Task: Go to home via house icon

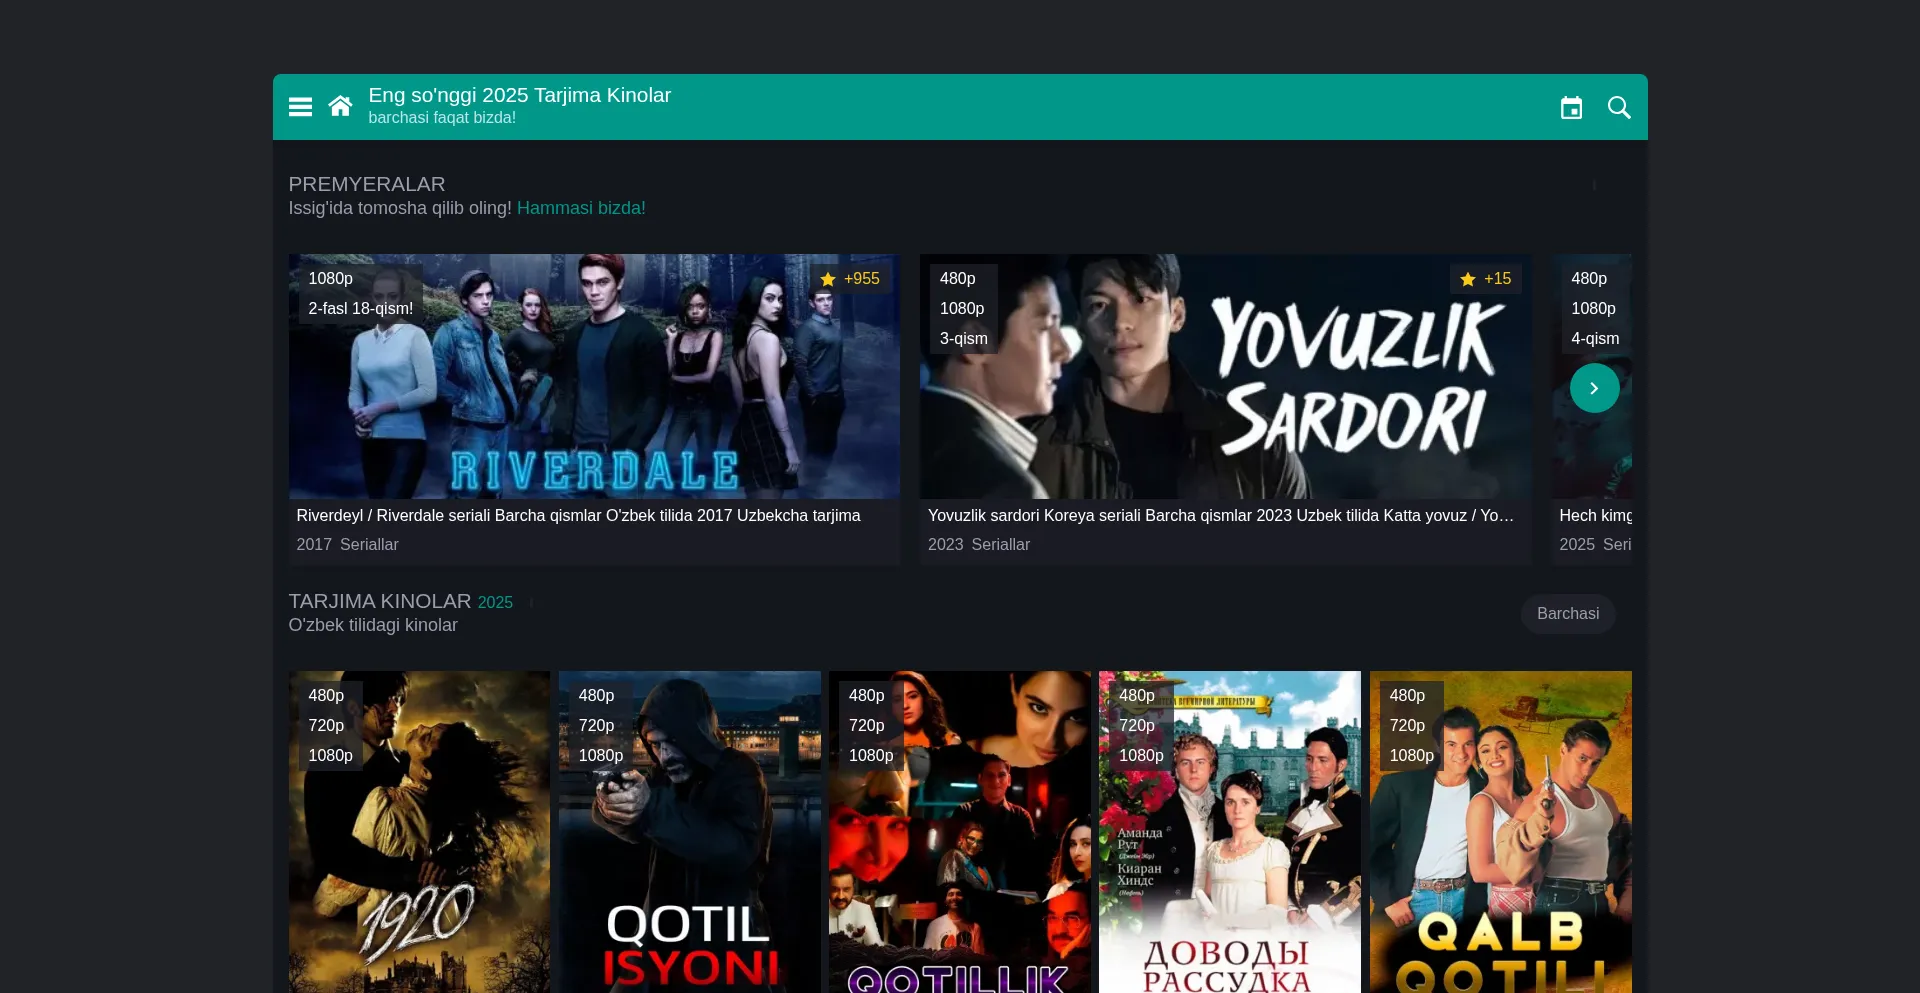Action: click(x=340, y=106)
